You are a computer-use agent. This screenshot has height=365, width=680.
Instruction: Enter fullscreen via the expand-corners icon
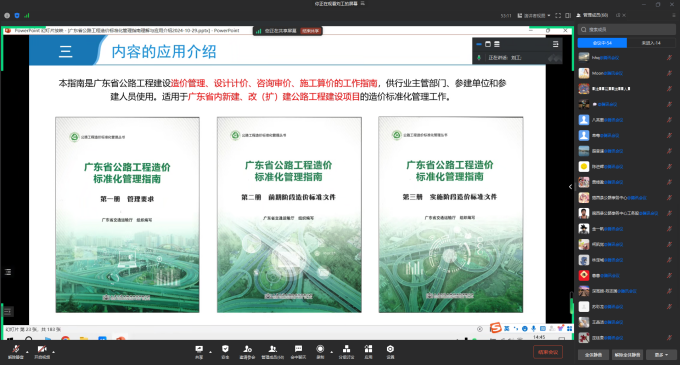[x=558, y=15]
